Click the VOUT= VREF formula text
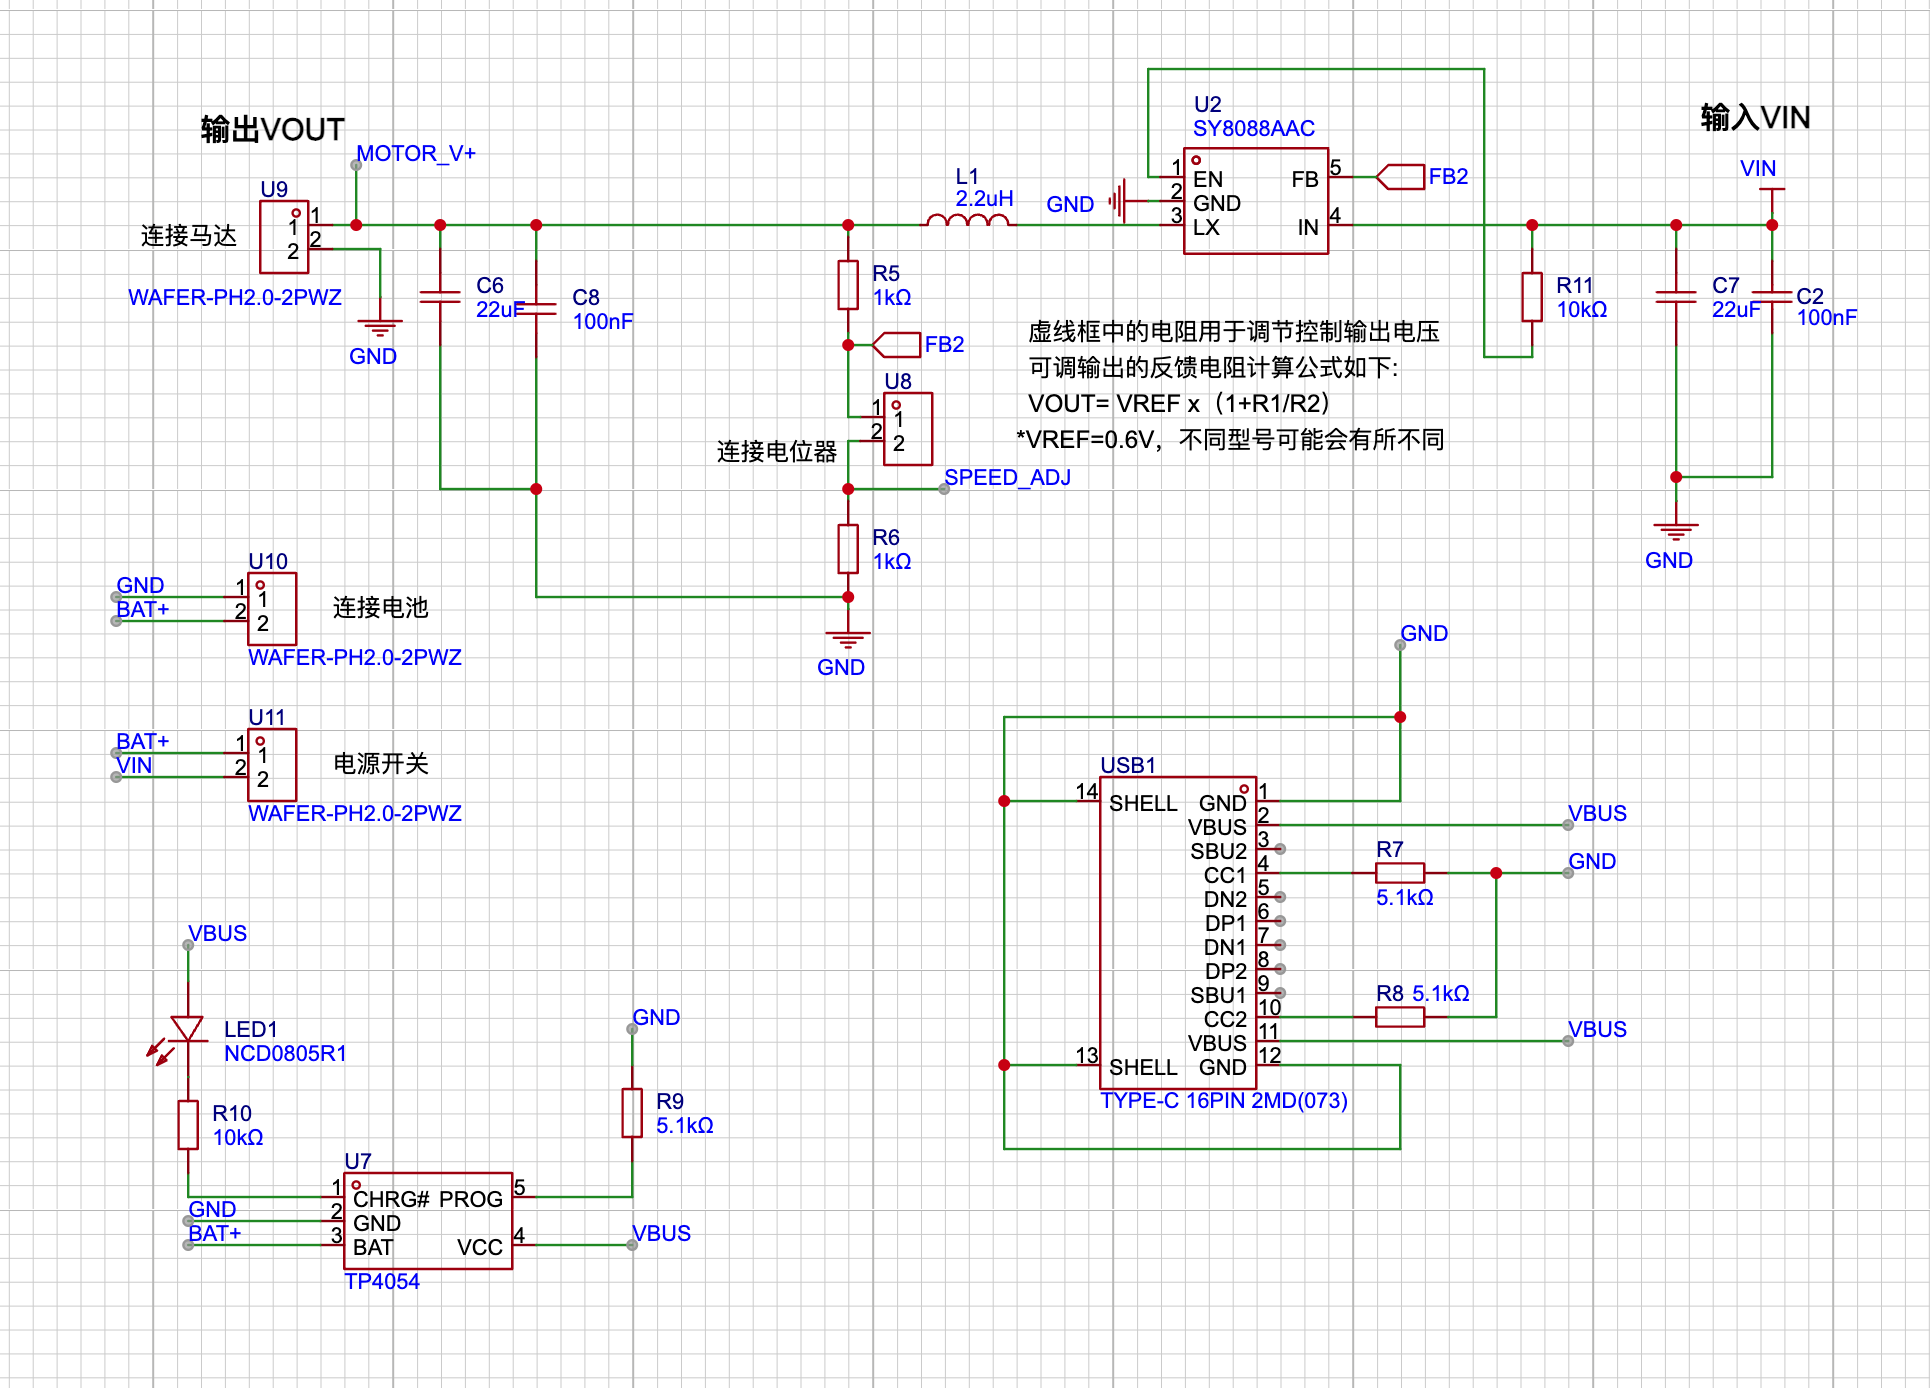1930x1388 pixels. click(x=1178, y=403)
